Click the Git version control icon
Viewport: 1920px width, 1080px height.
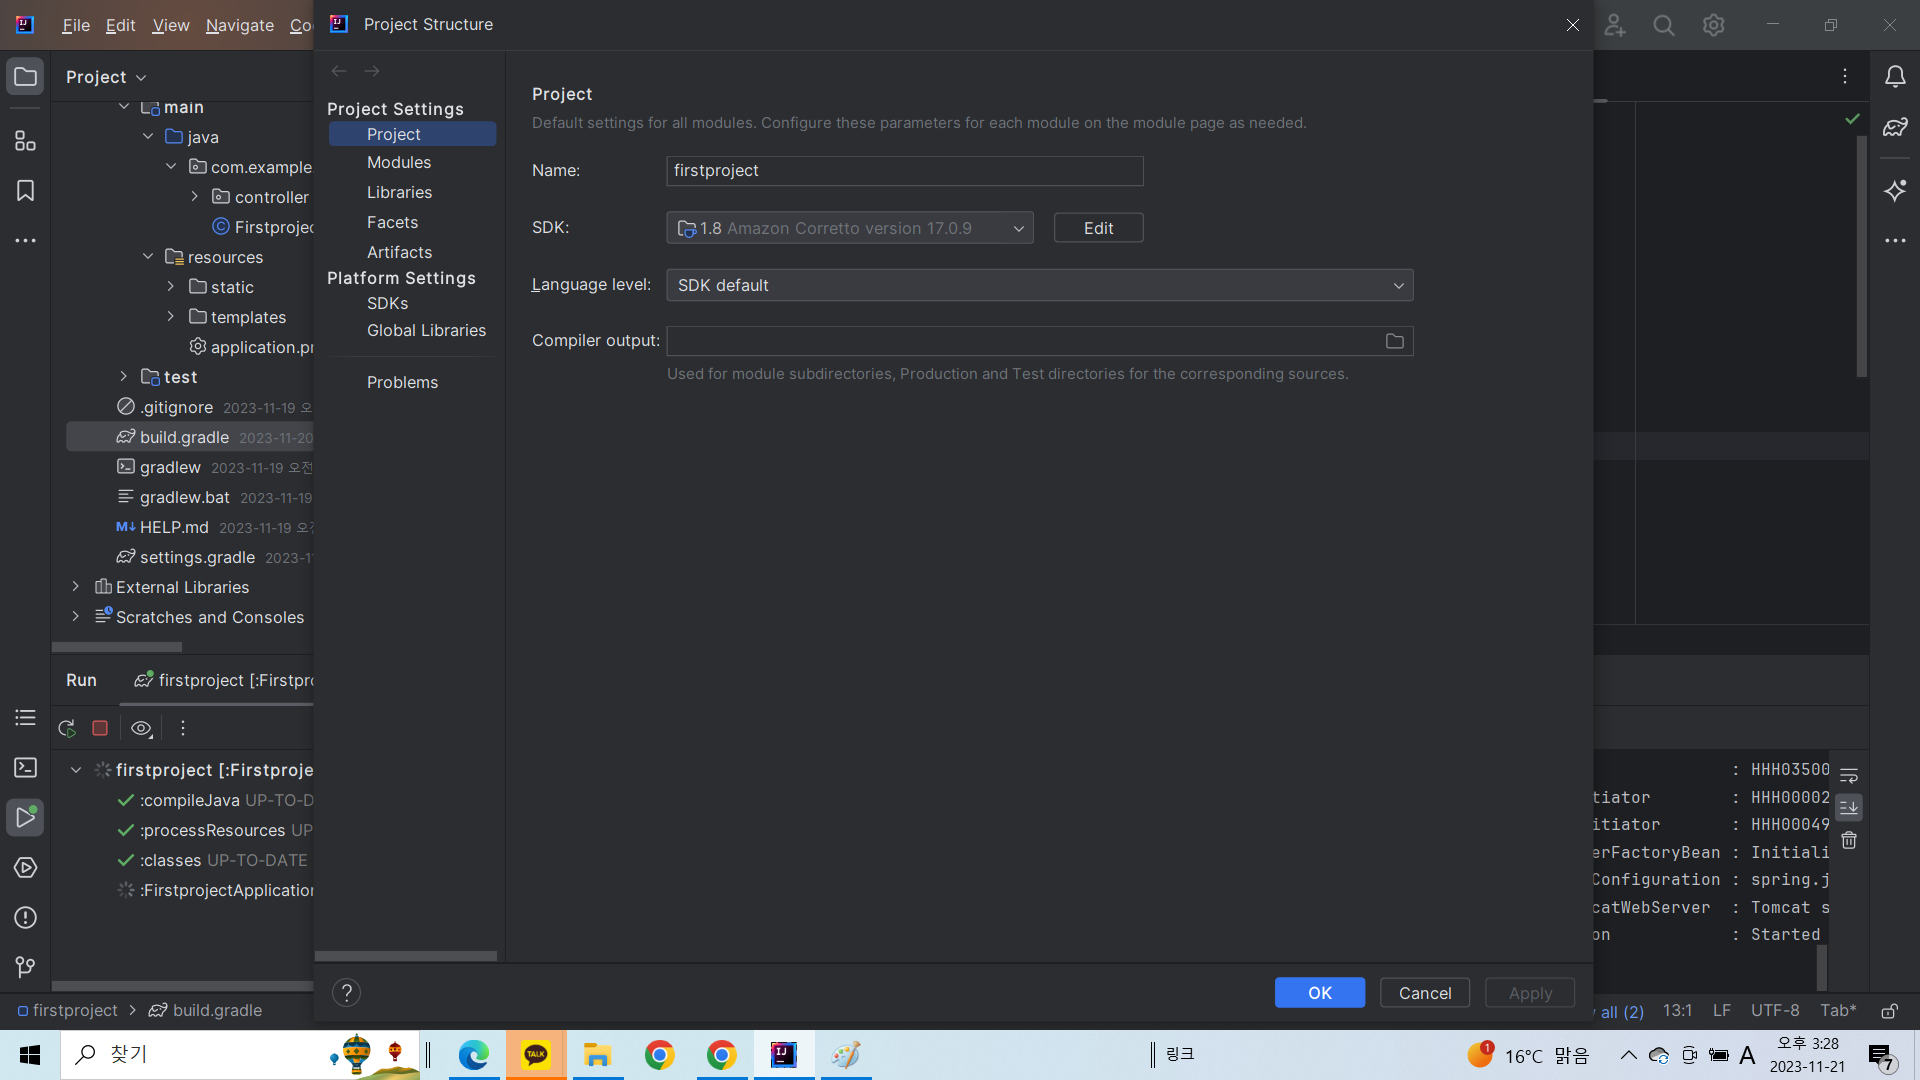click(x=25, y=967)
